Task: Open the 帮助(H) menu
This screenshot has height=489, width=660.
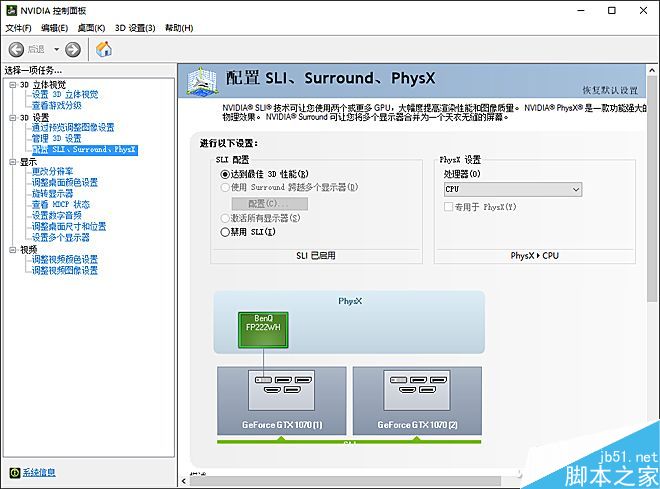Action: pyautogui.click(x=179, y=28)
